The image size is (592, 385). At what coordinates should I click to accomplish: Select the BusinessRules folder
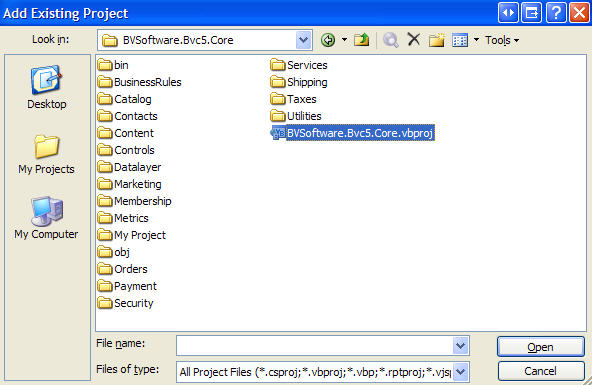pos(139,82)
